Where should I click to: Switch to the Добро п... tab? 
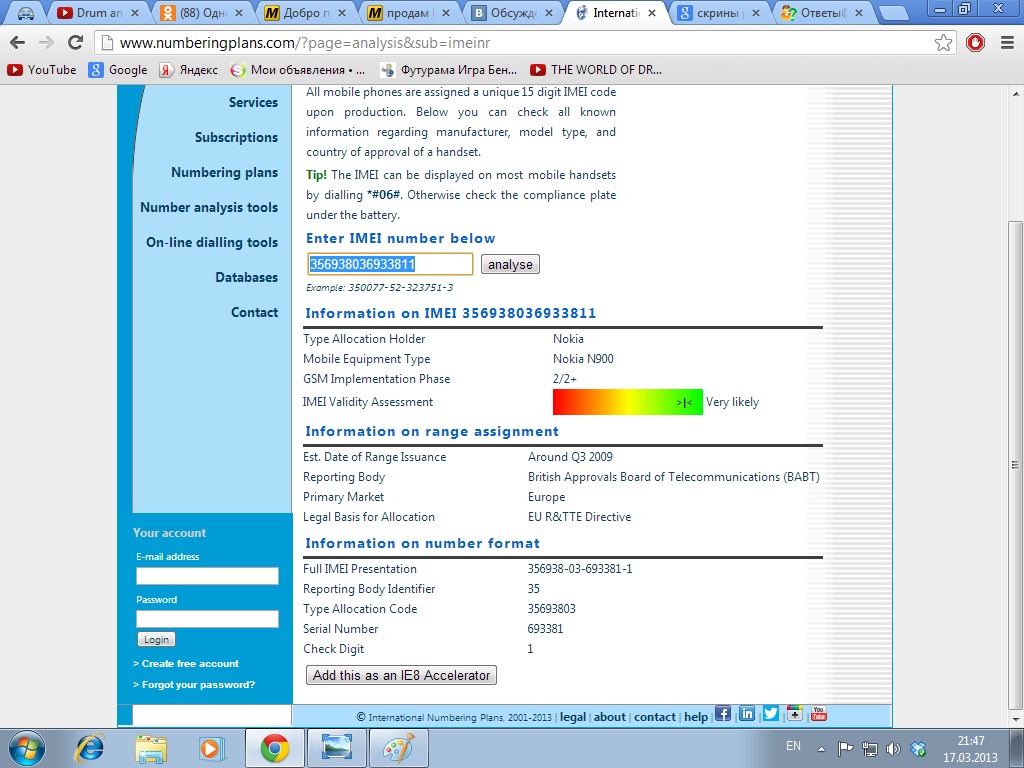(x=304, y=13)
